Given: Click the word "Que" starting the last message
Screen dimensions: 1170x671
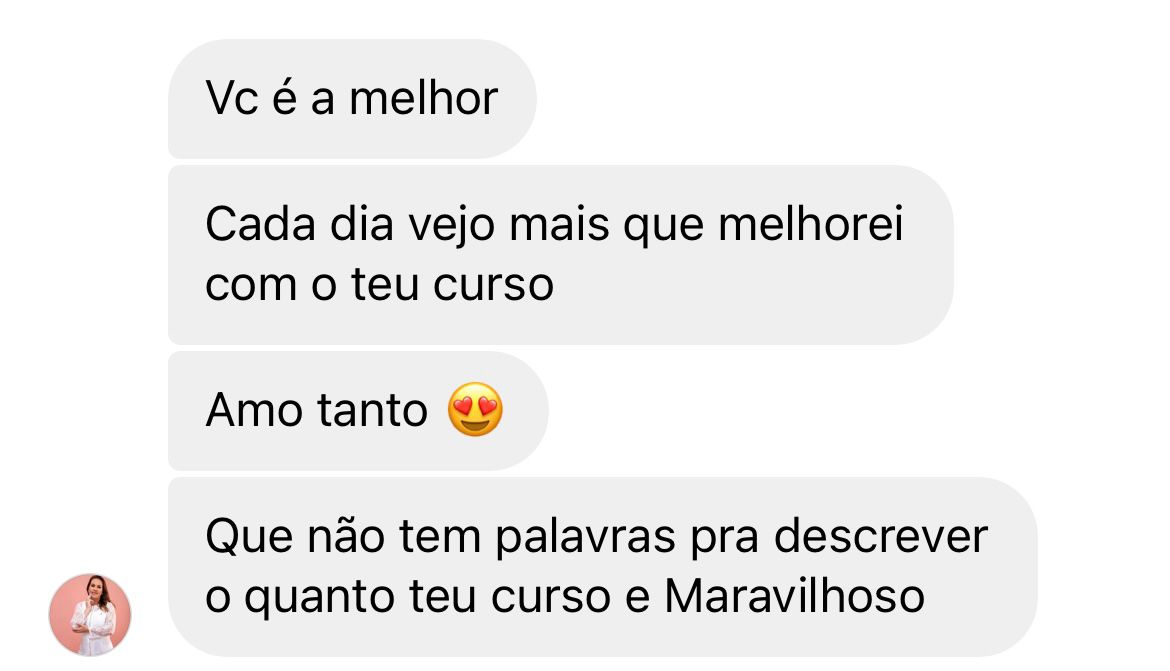Looking at the screenshot, I should tap(250, 537).
